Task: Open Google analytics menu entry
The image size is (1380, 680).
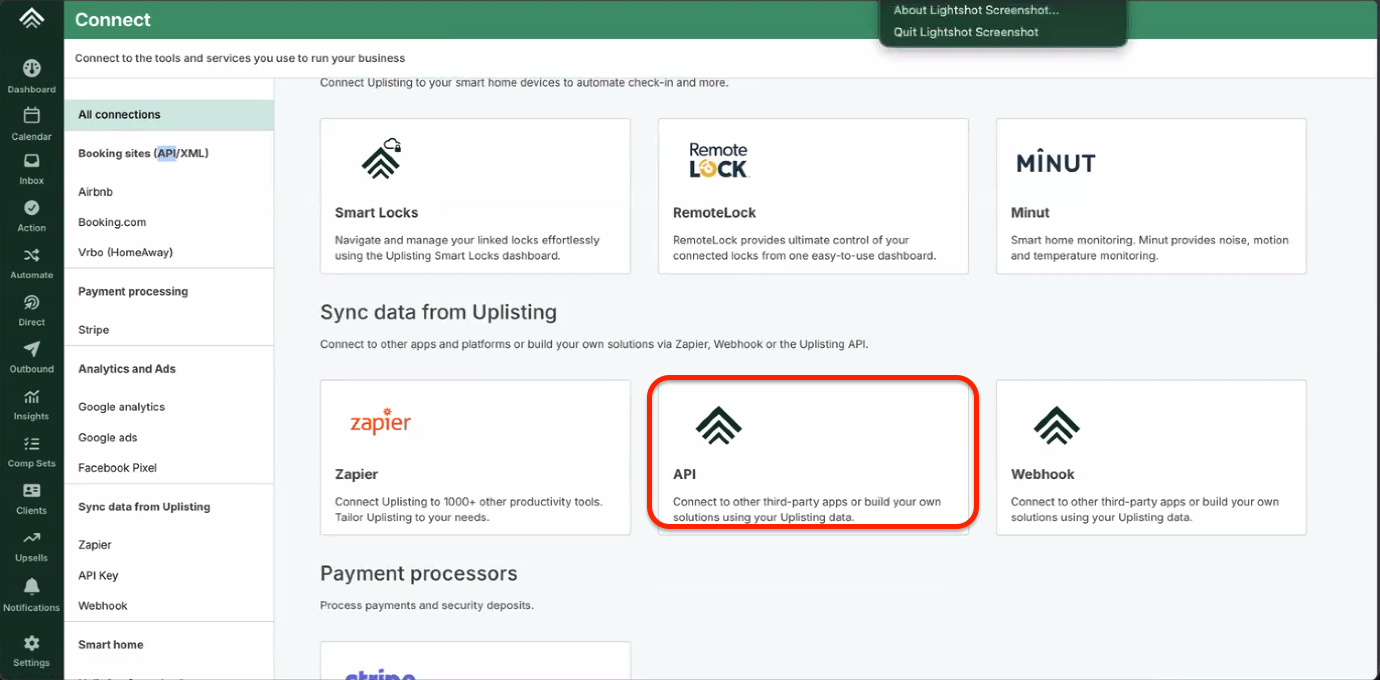Action: point(121,407)
